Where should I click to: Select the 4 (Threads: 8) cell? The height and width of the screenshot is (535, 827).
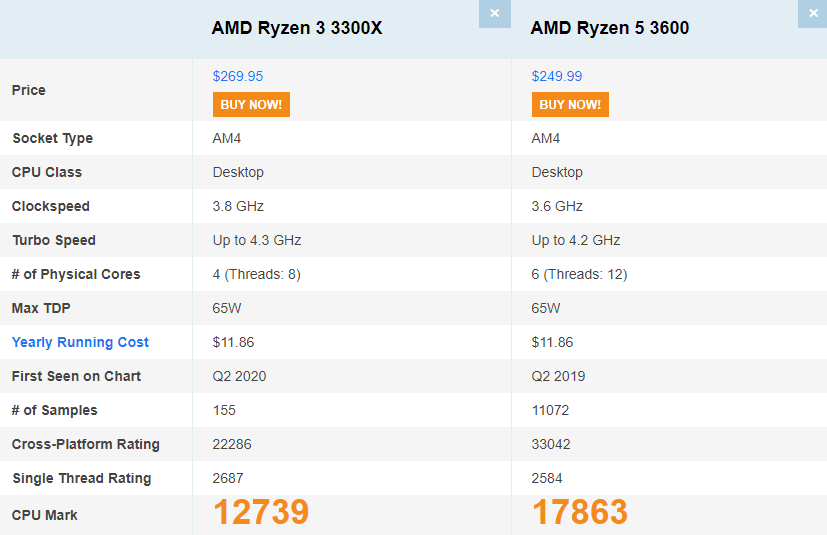(256, 274)
